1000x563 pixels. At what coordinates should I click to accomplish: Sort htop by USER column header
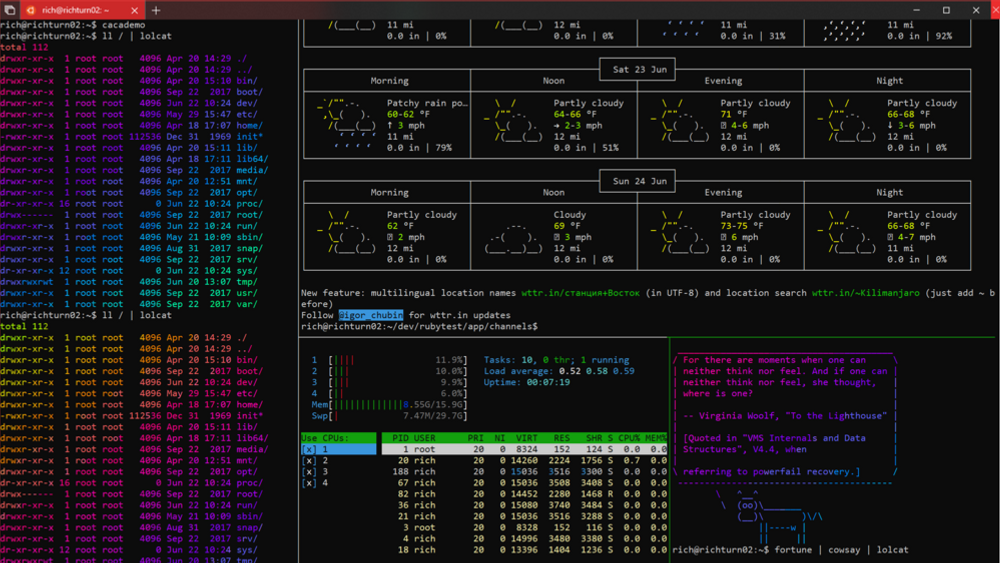[425, 438]
